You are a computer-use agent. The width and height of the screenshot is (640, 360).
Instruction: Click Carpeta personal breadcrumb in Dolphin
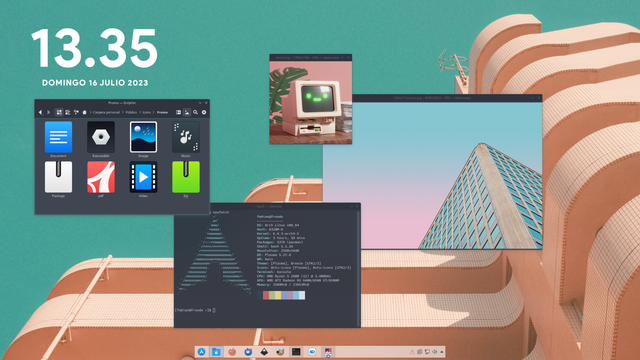click(107, 112)
